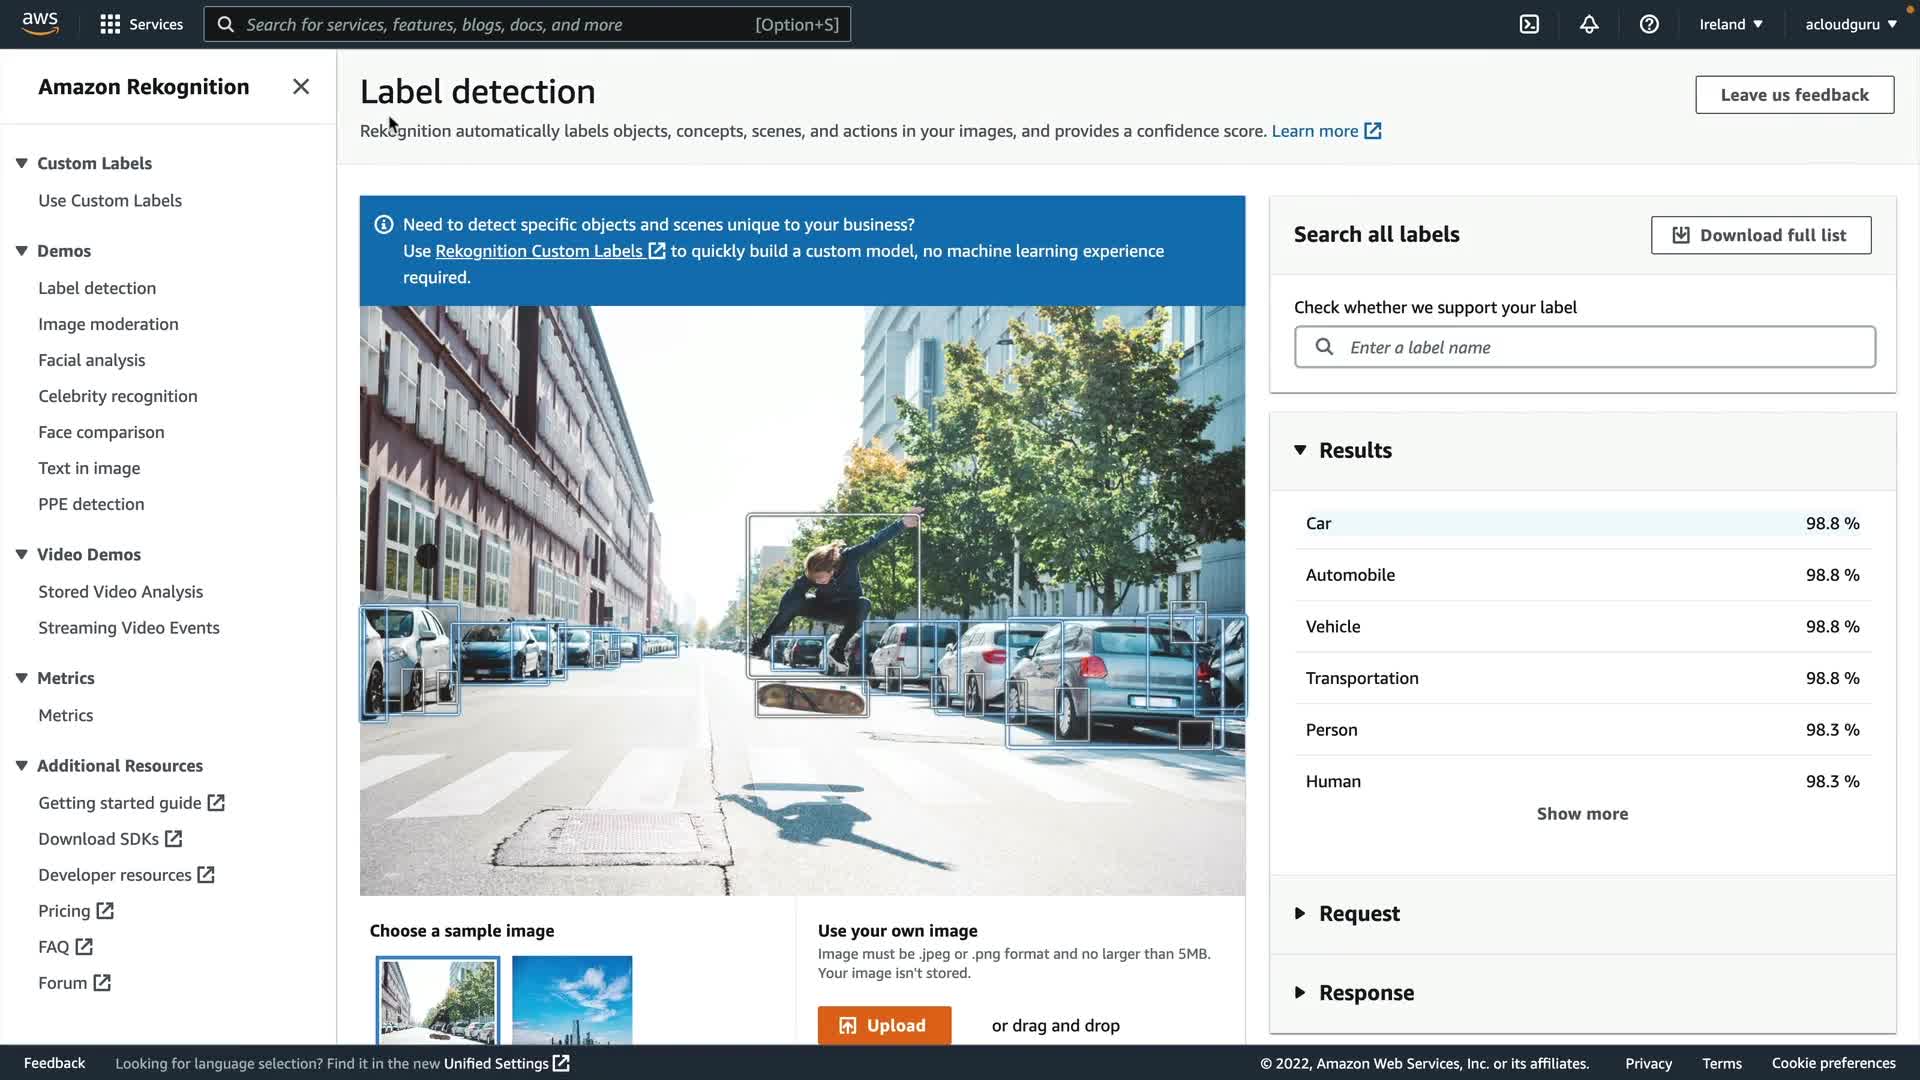Open Facial analysis demo
This screenshot has height=1080, width=1920.
coord(91,360)
